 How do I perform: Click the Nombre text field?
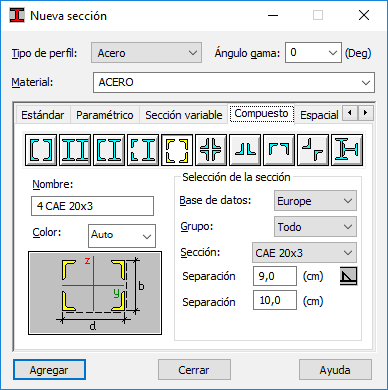point(92,206)
